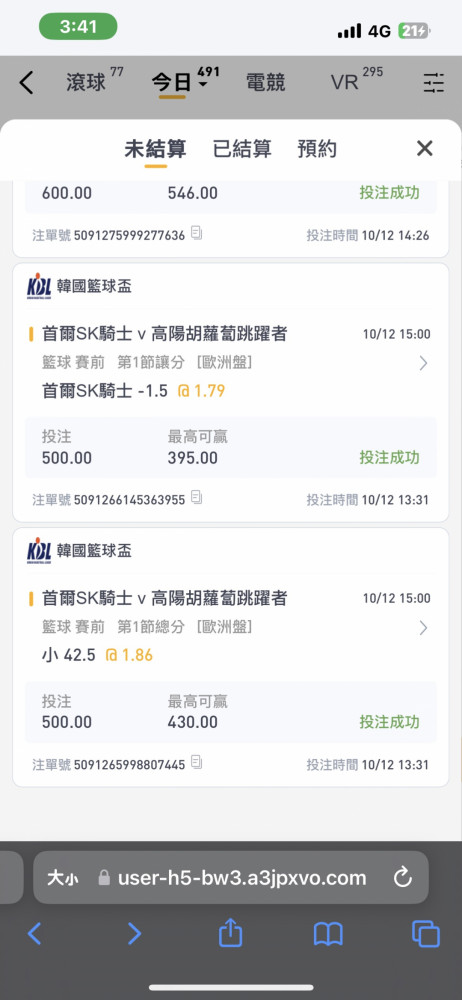
Task: Open the 電競 esports section
Action: 265,82
